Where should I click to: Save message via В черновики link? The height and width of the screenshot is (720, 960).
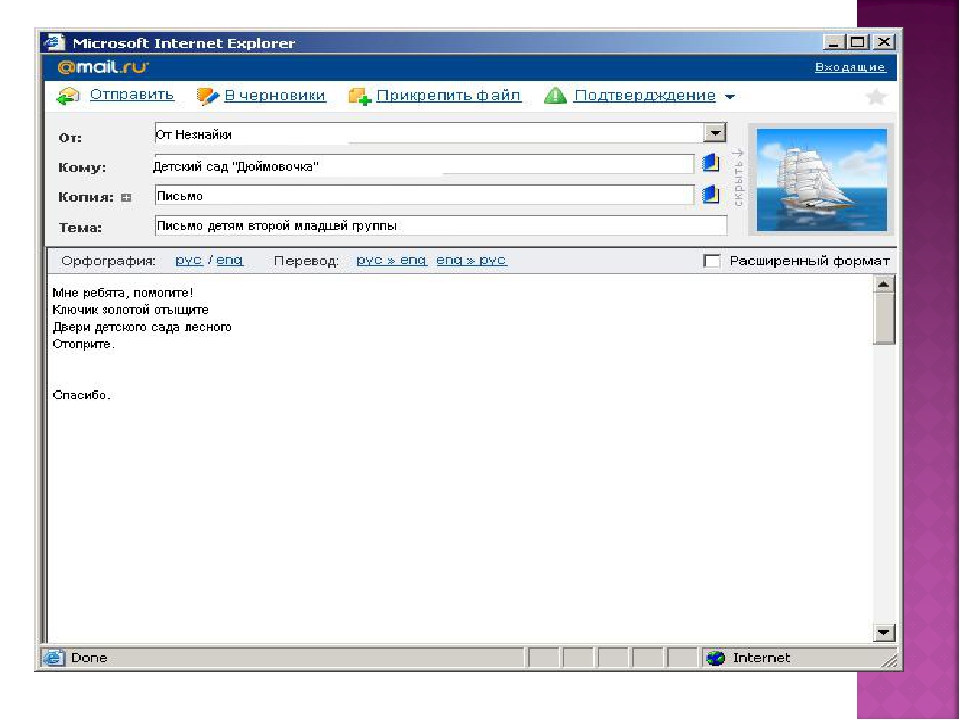click(275, 96)
